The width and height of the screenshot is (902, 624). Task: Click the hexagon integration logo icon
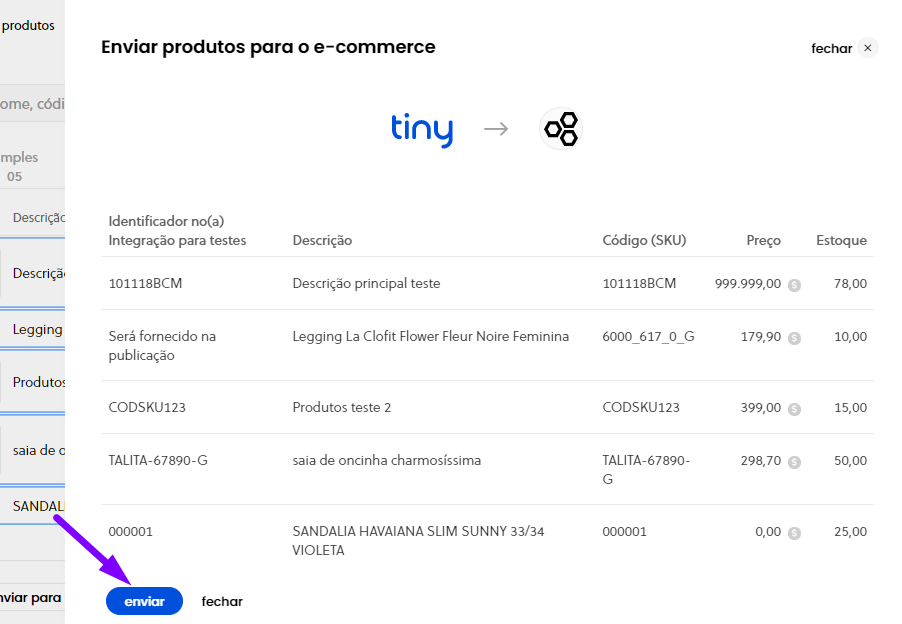coord(561,128)
